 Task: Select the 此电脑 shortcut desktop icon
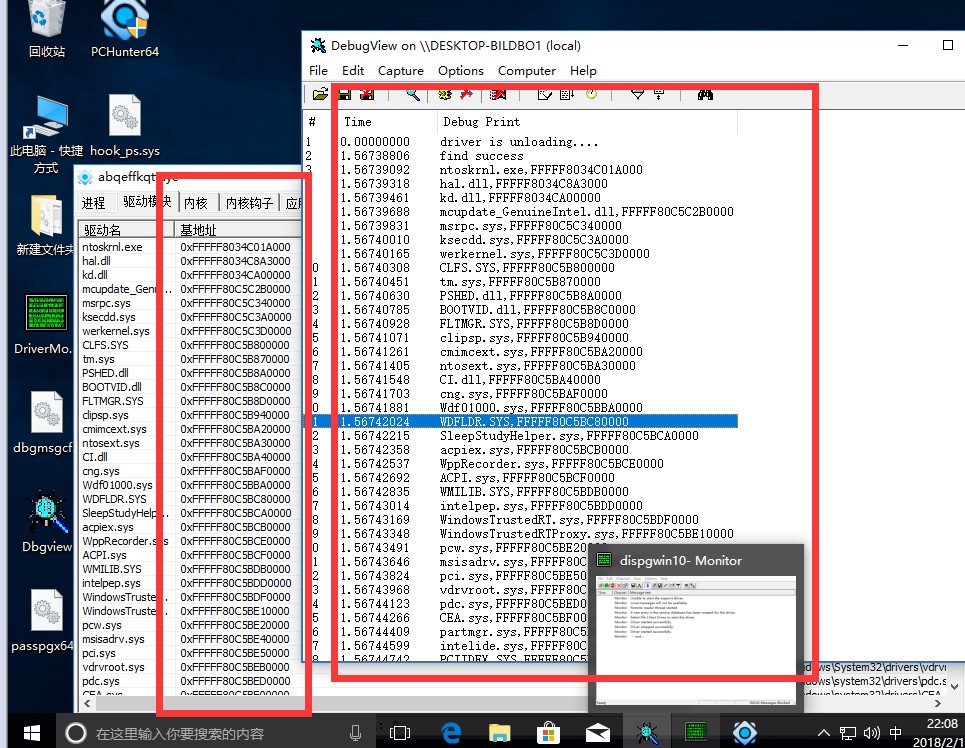coord(46,135)
